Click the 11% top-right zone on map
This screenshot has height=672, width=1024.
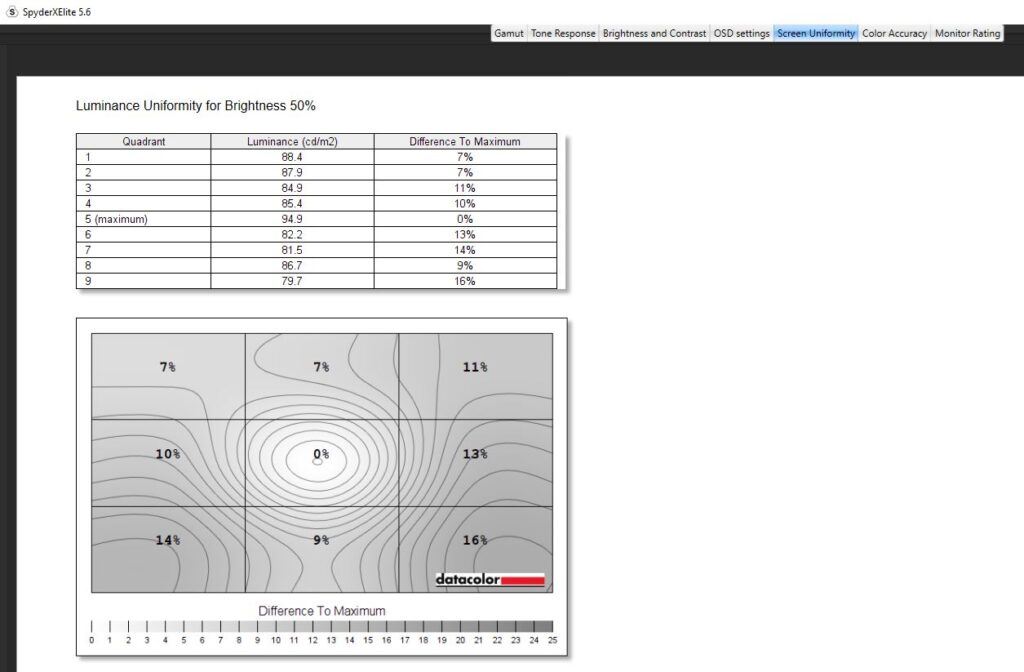coord(475,368)
